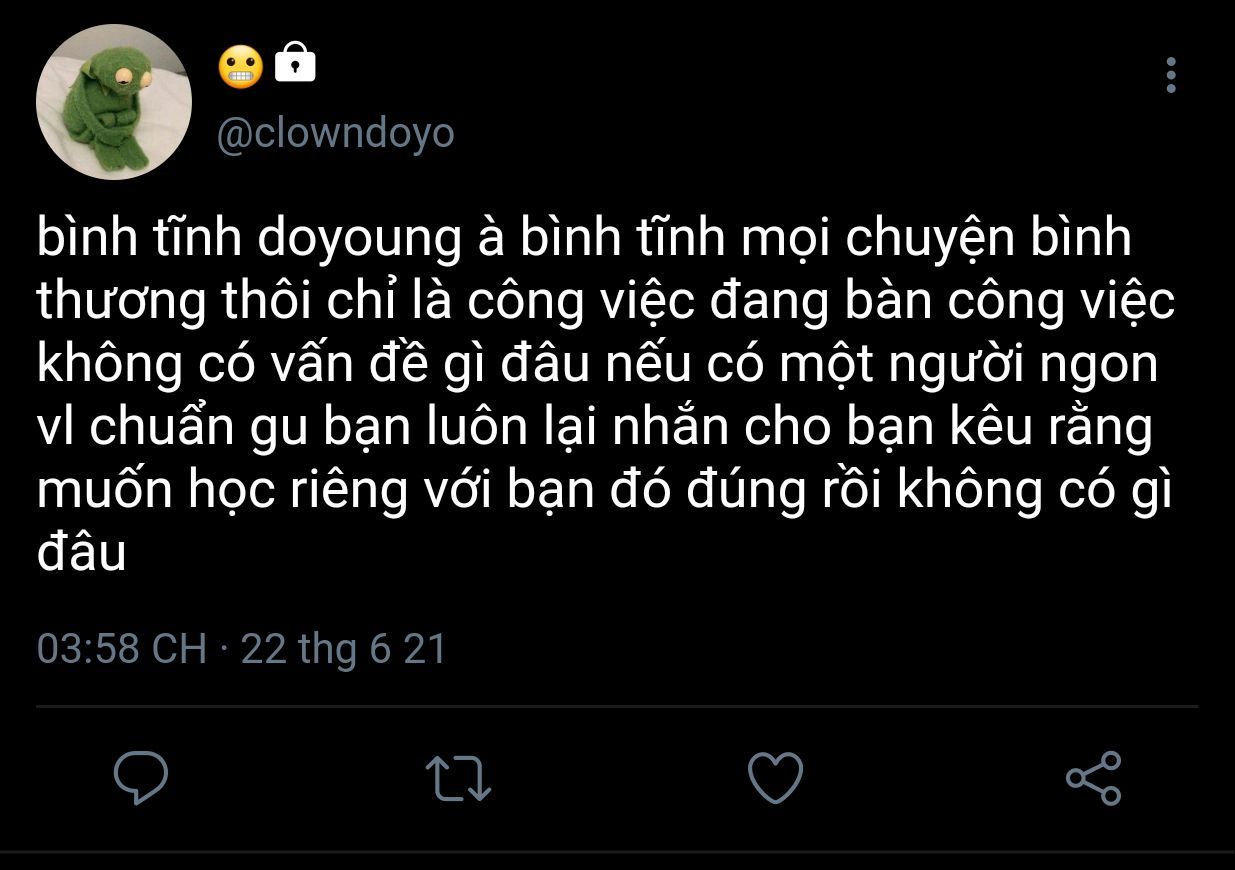Retweet this post using the arrows icon
The height and width of the screenshot is (870, 1235).
click(458, 778)
